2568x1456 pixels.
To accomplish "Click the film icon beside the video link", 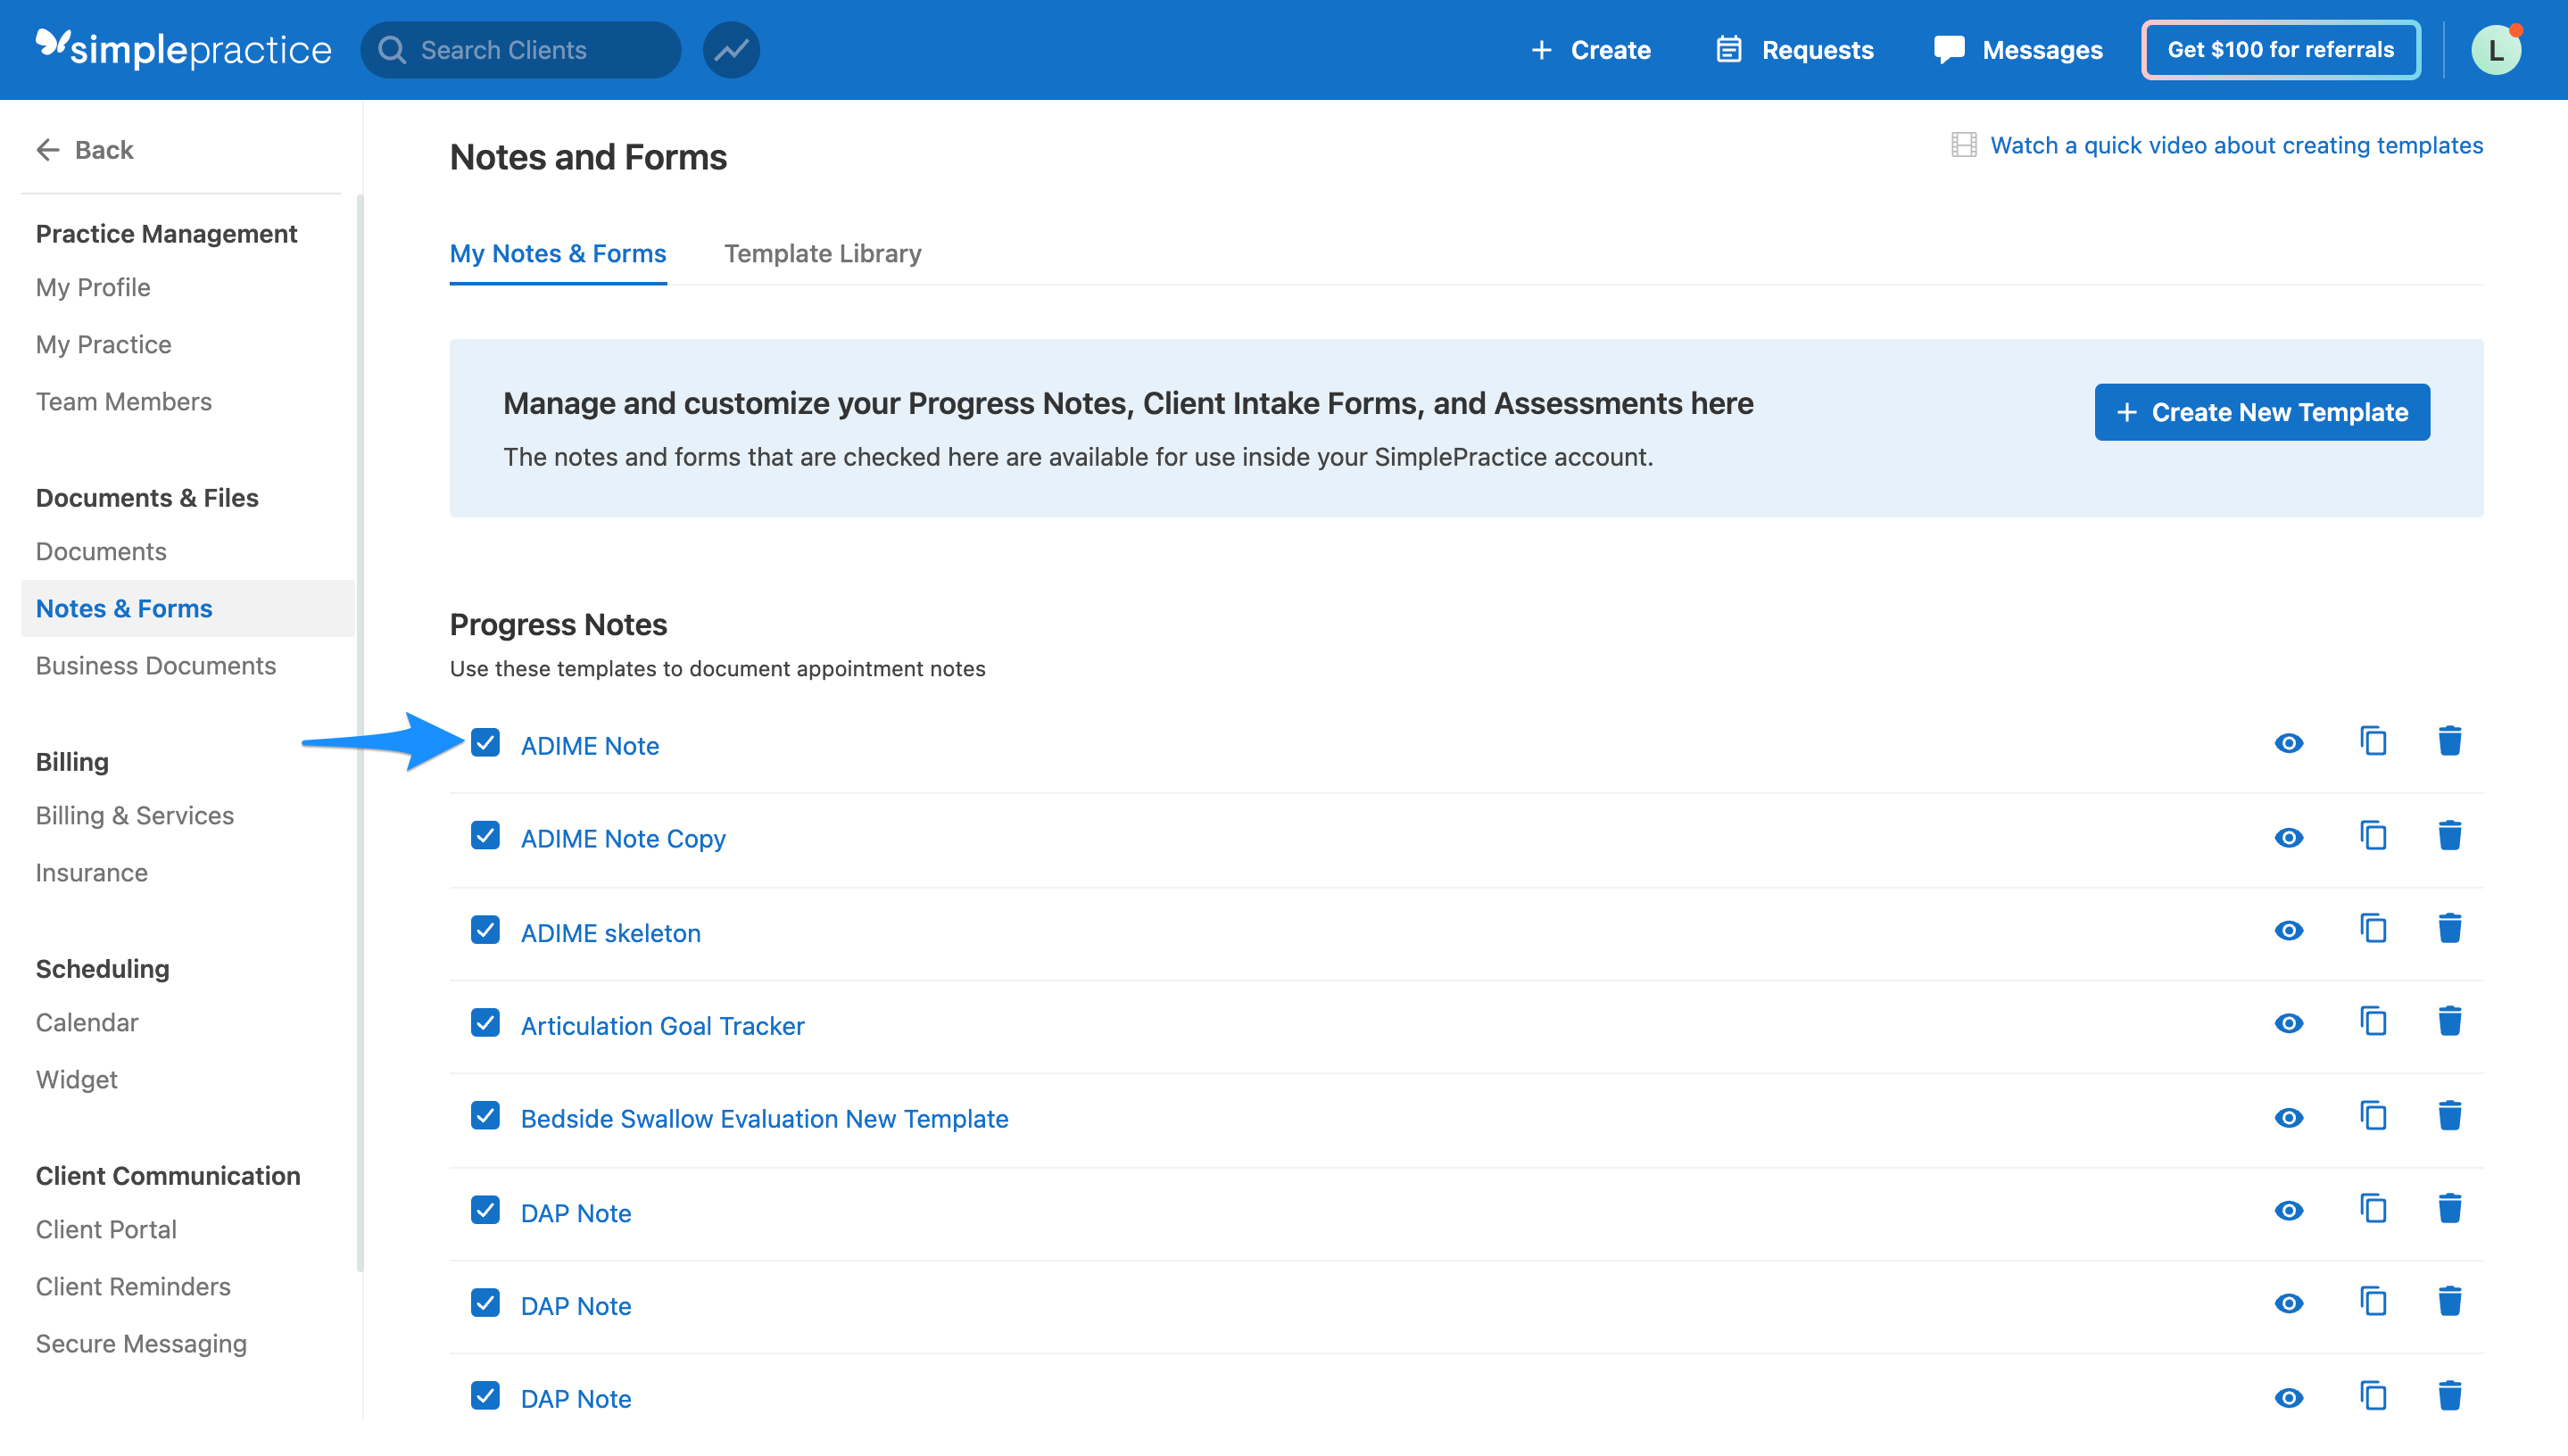I will click(x=1963, y=145).
